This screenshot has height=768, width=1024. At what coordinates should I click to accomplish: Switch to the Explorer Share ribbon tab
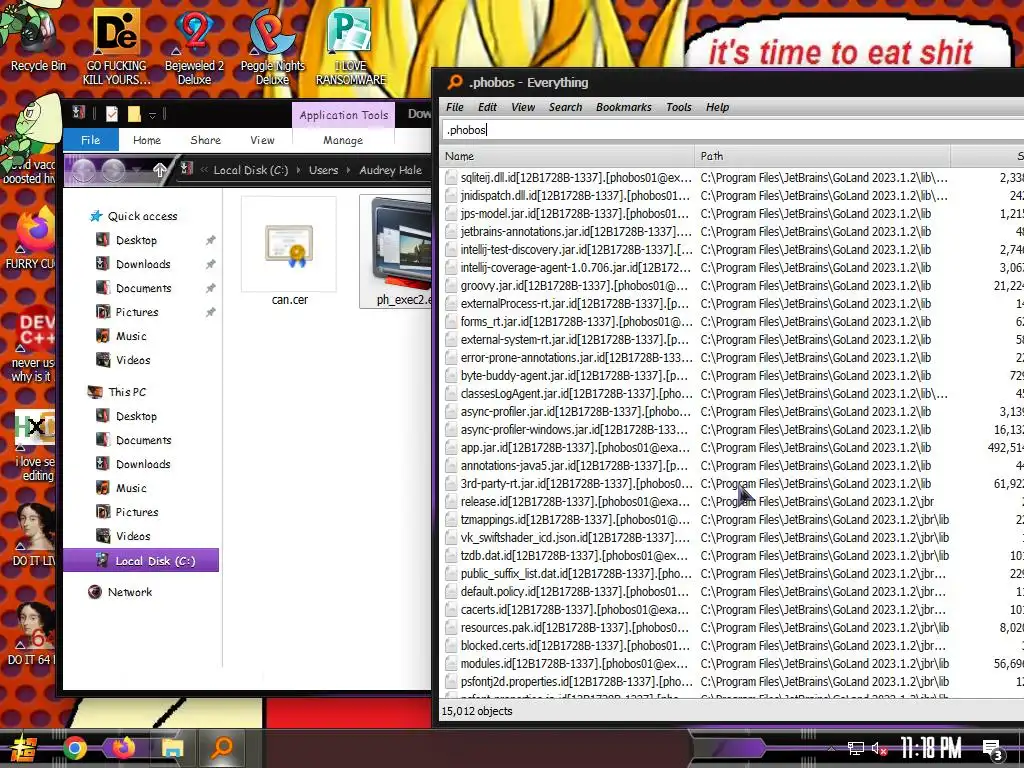205,140
